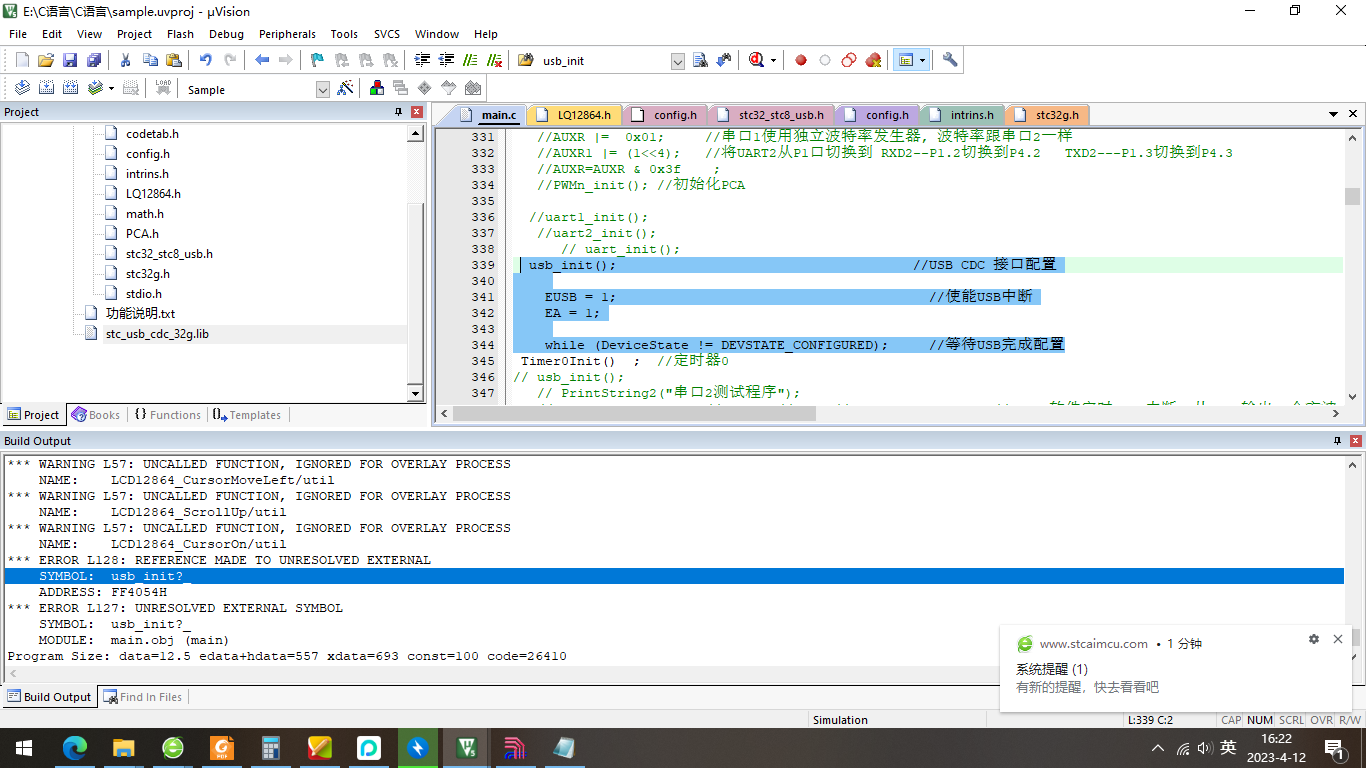Click the Undo arrow icon
The width and height of the screenshot is (1366, 768).
coord(205,60)
